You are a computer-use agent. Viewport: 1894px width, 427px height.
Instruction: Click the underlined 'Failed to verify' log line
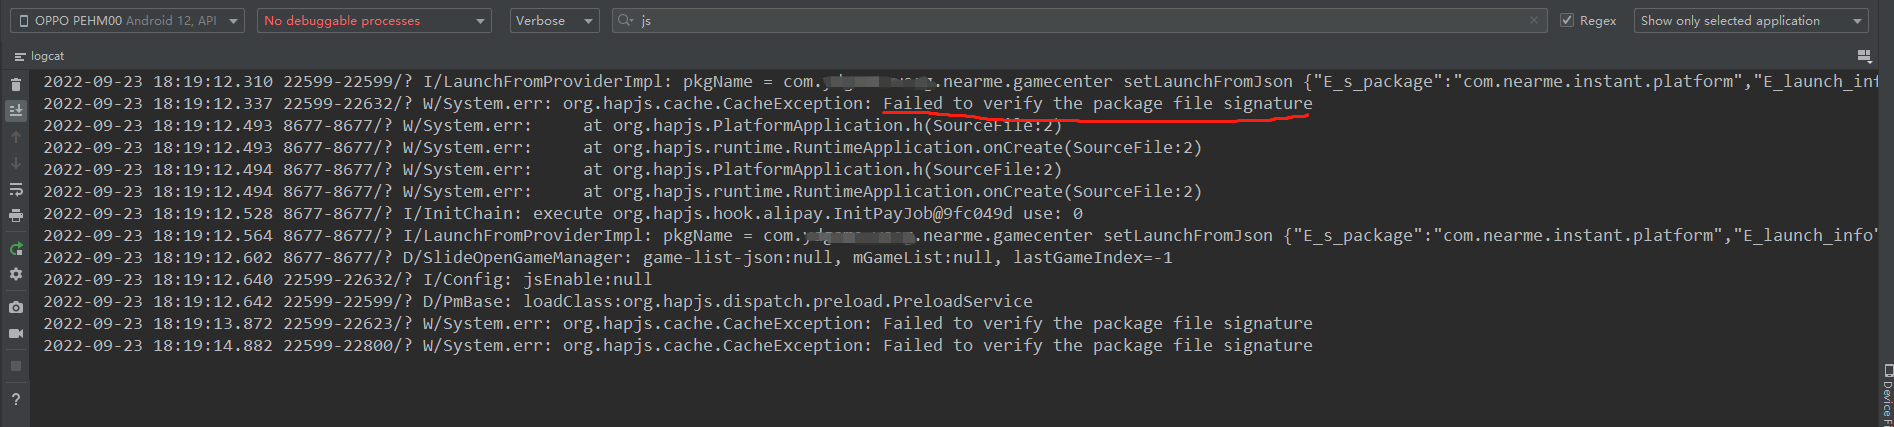click(x=1097, y=104)
